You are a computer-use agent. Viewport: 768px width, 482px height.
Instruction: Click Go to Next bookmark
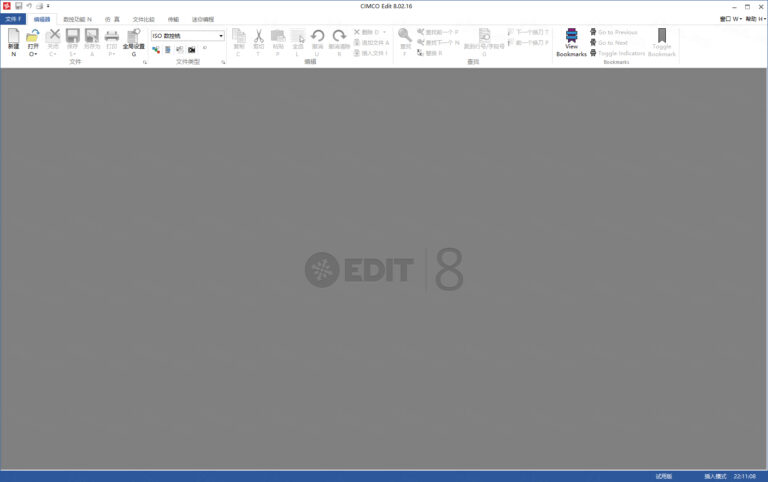pos(609,43)
